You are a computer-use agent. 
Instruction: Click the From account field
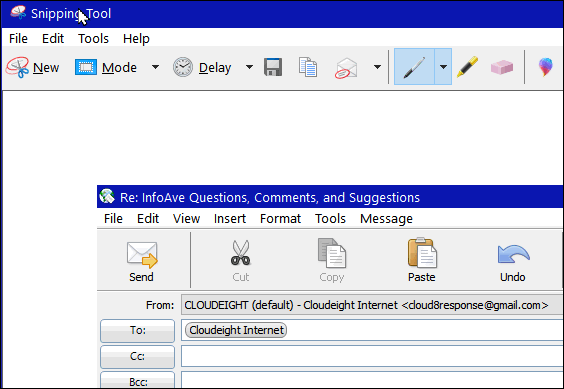[372, 305]
